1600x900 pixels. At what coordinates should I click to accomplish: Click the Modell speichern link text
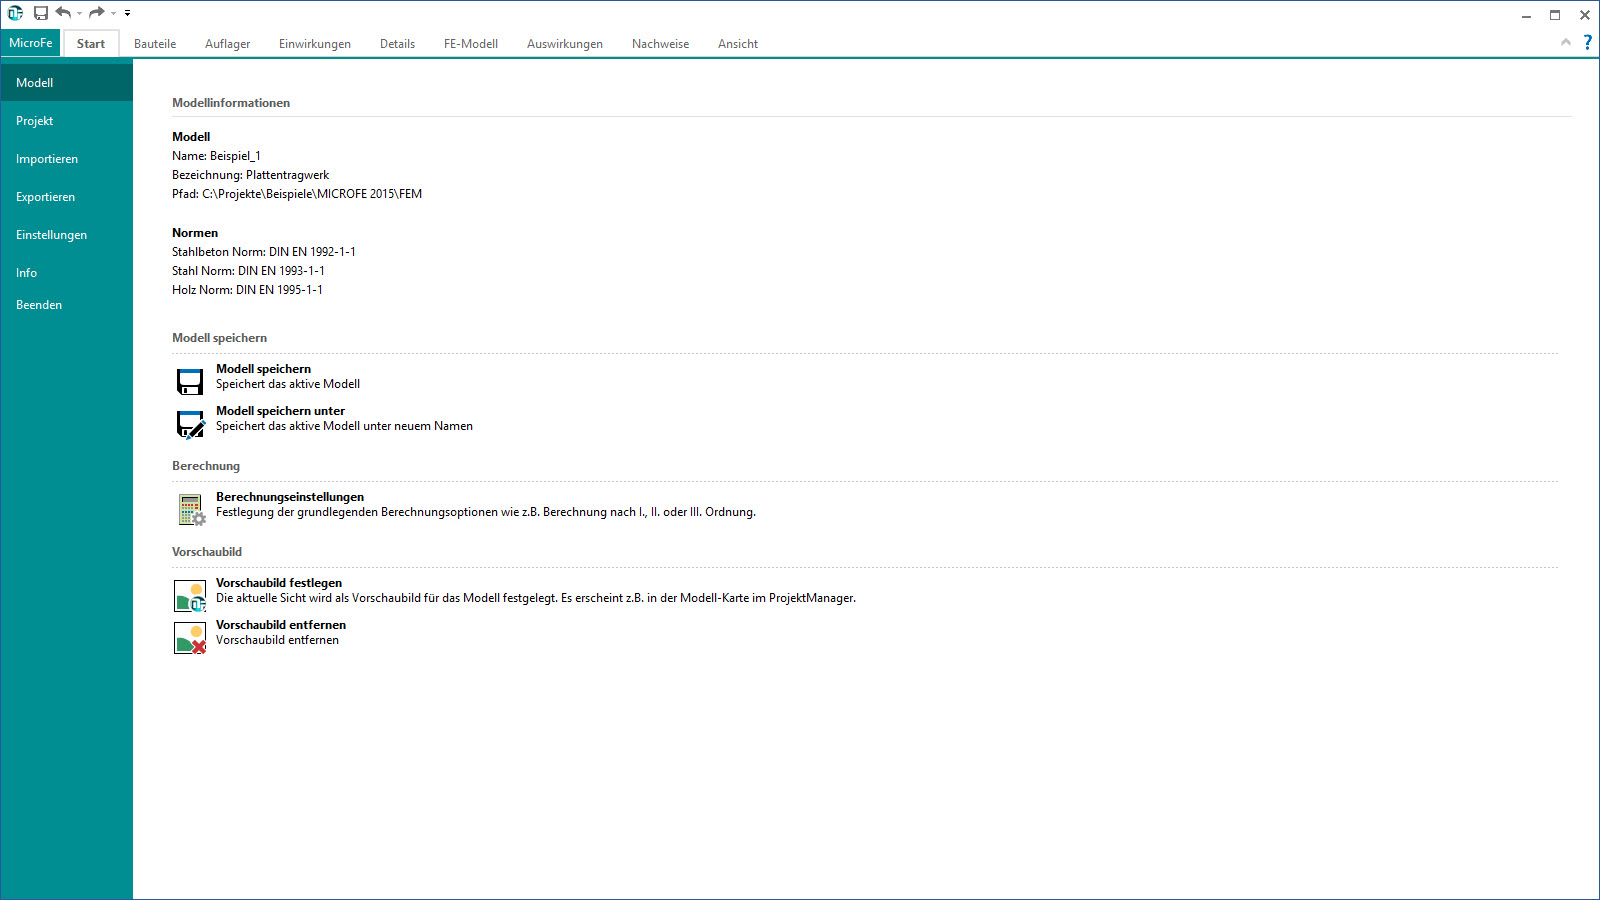click(263, 369)
